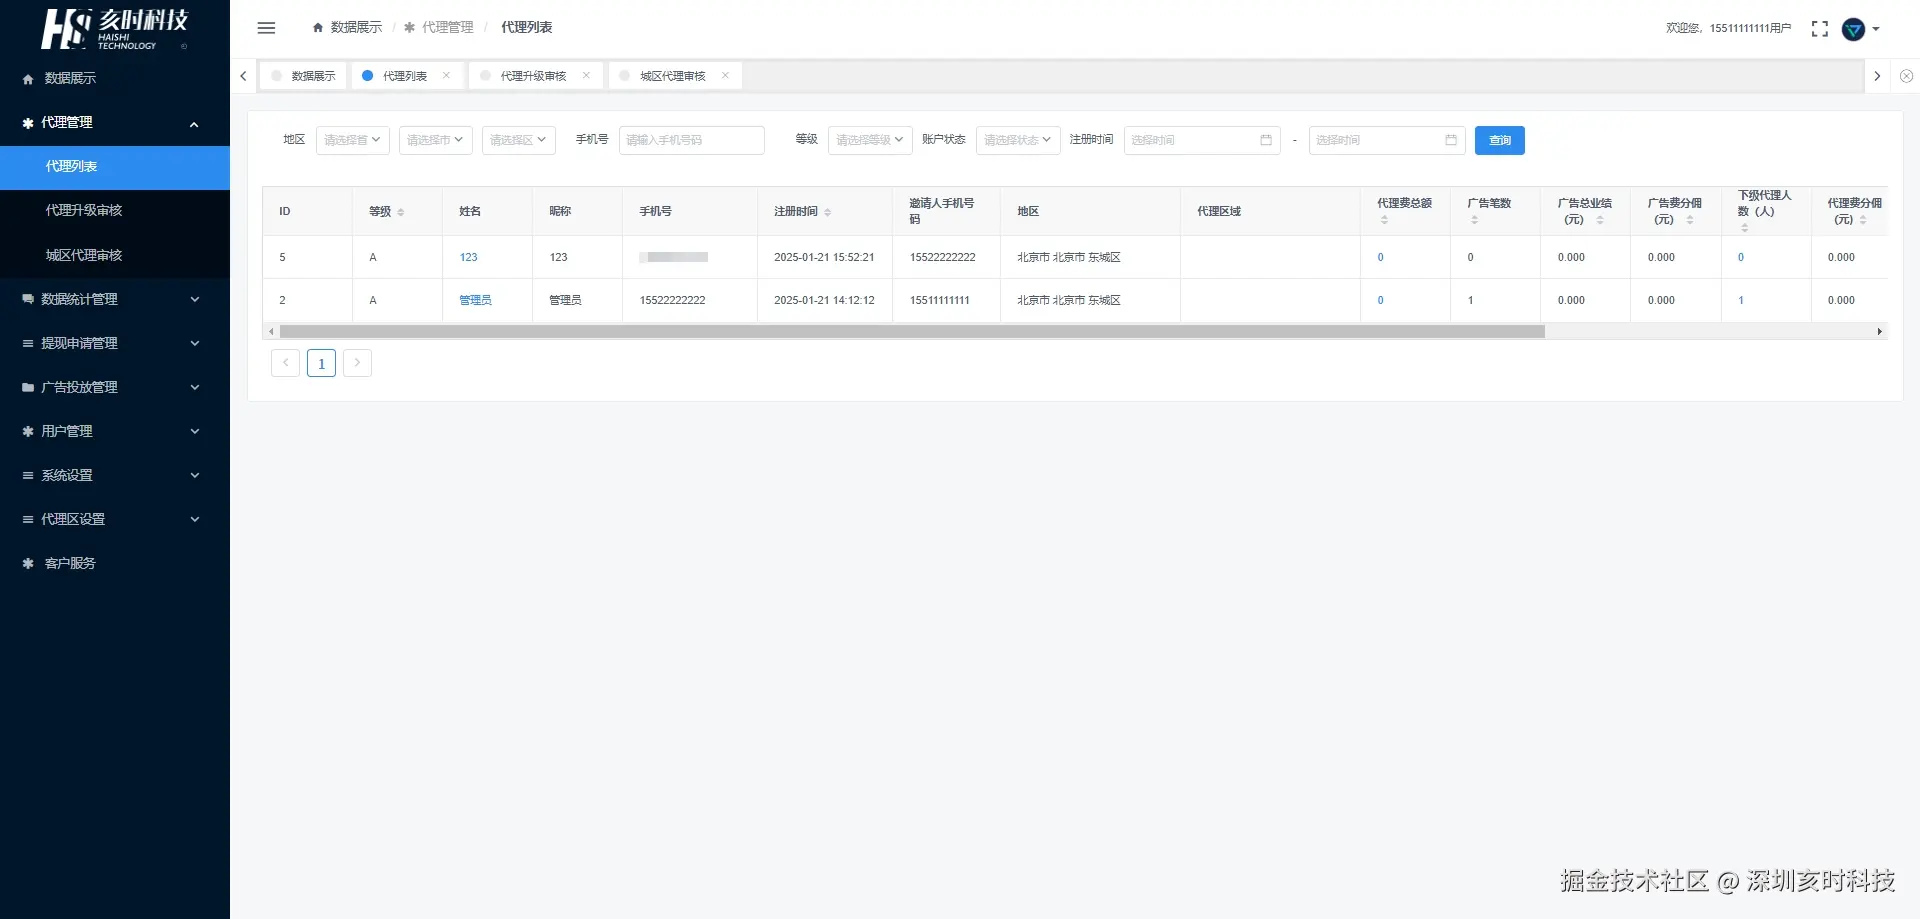Collapse the 代理管理 sidebar group

pyautogui.click(x=115, y=123)
